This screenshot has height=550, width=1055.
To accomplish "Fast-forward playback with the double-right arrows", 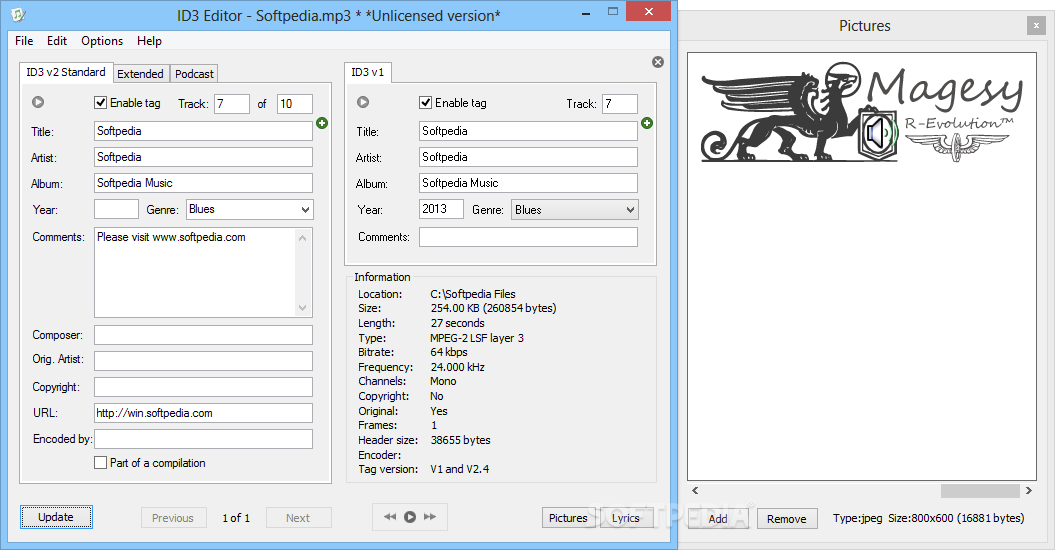I will point(430,517).
